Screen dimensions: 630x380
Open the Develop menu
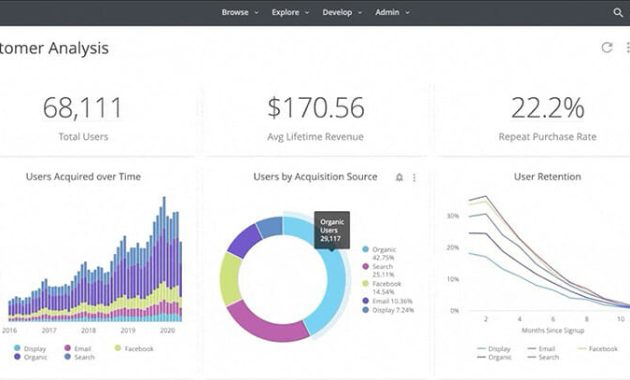(337, 12)
